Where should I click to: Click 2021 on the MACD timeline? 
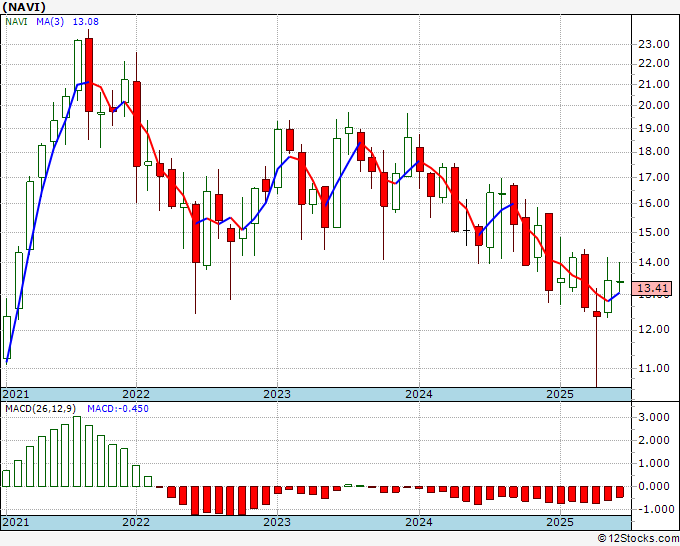(x=16, y=522)
